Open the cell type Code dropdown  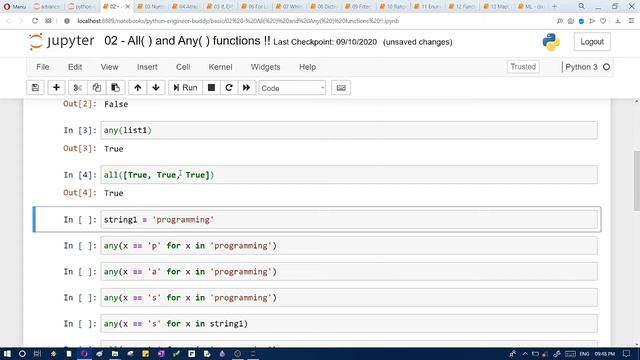[x=292, y=88]
